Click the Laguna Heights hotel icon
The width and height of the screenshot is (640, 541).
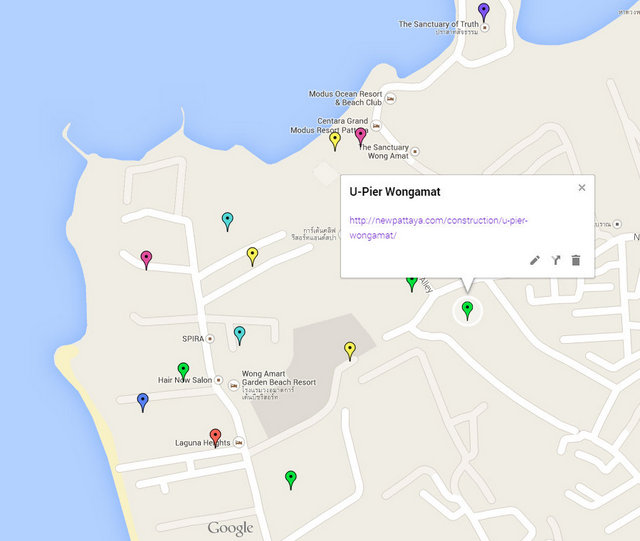click(x=239, y=442)
